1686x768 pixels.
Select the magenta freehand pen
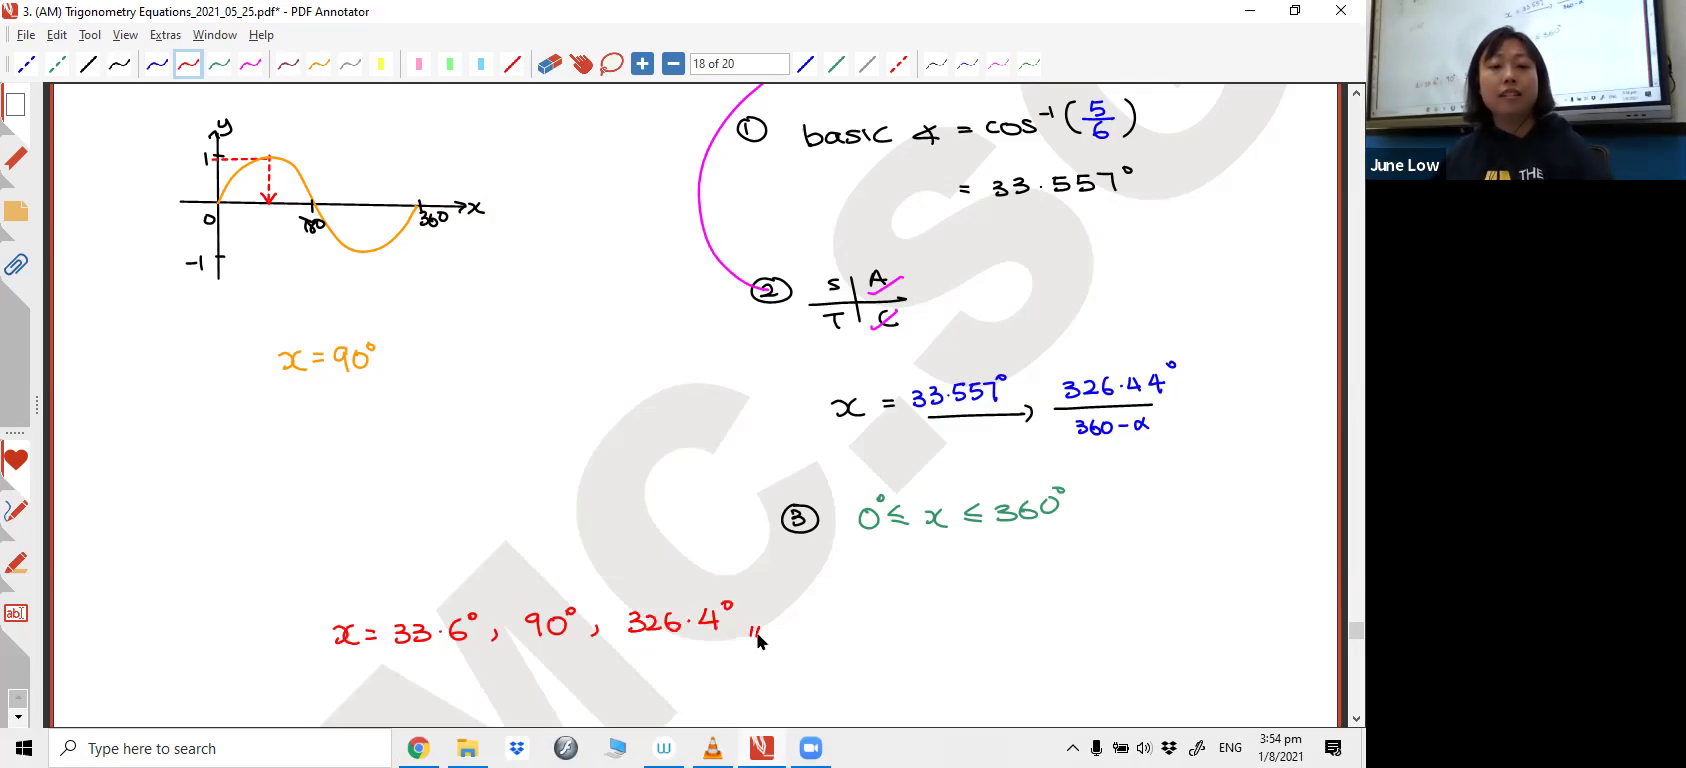point(250,64)
